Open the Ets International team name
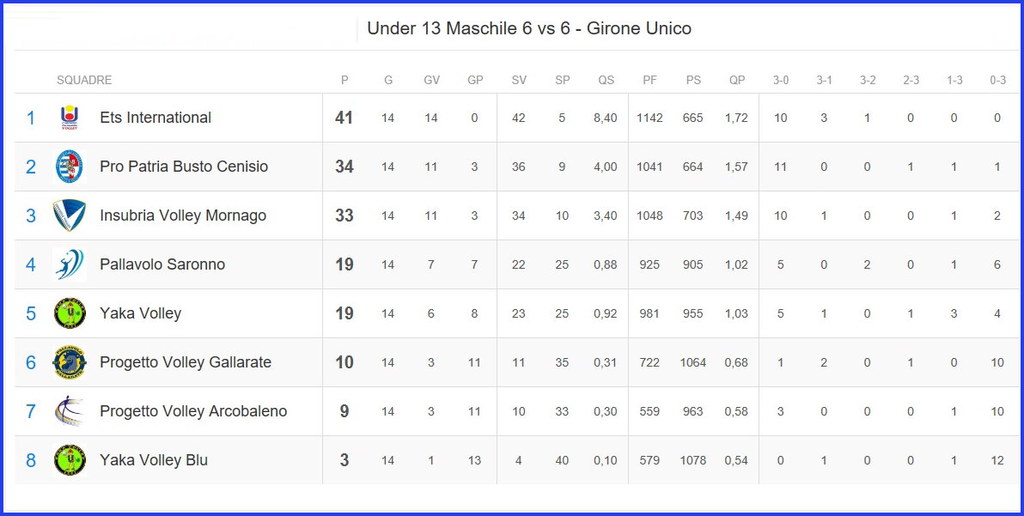 tap(155, 118)
